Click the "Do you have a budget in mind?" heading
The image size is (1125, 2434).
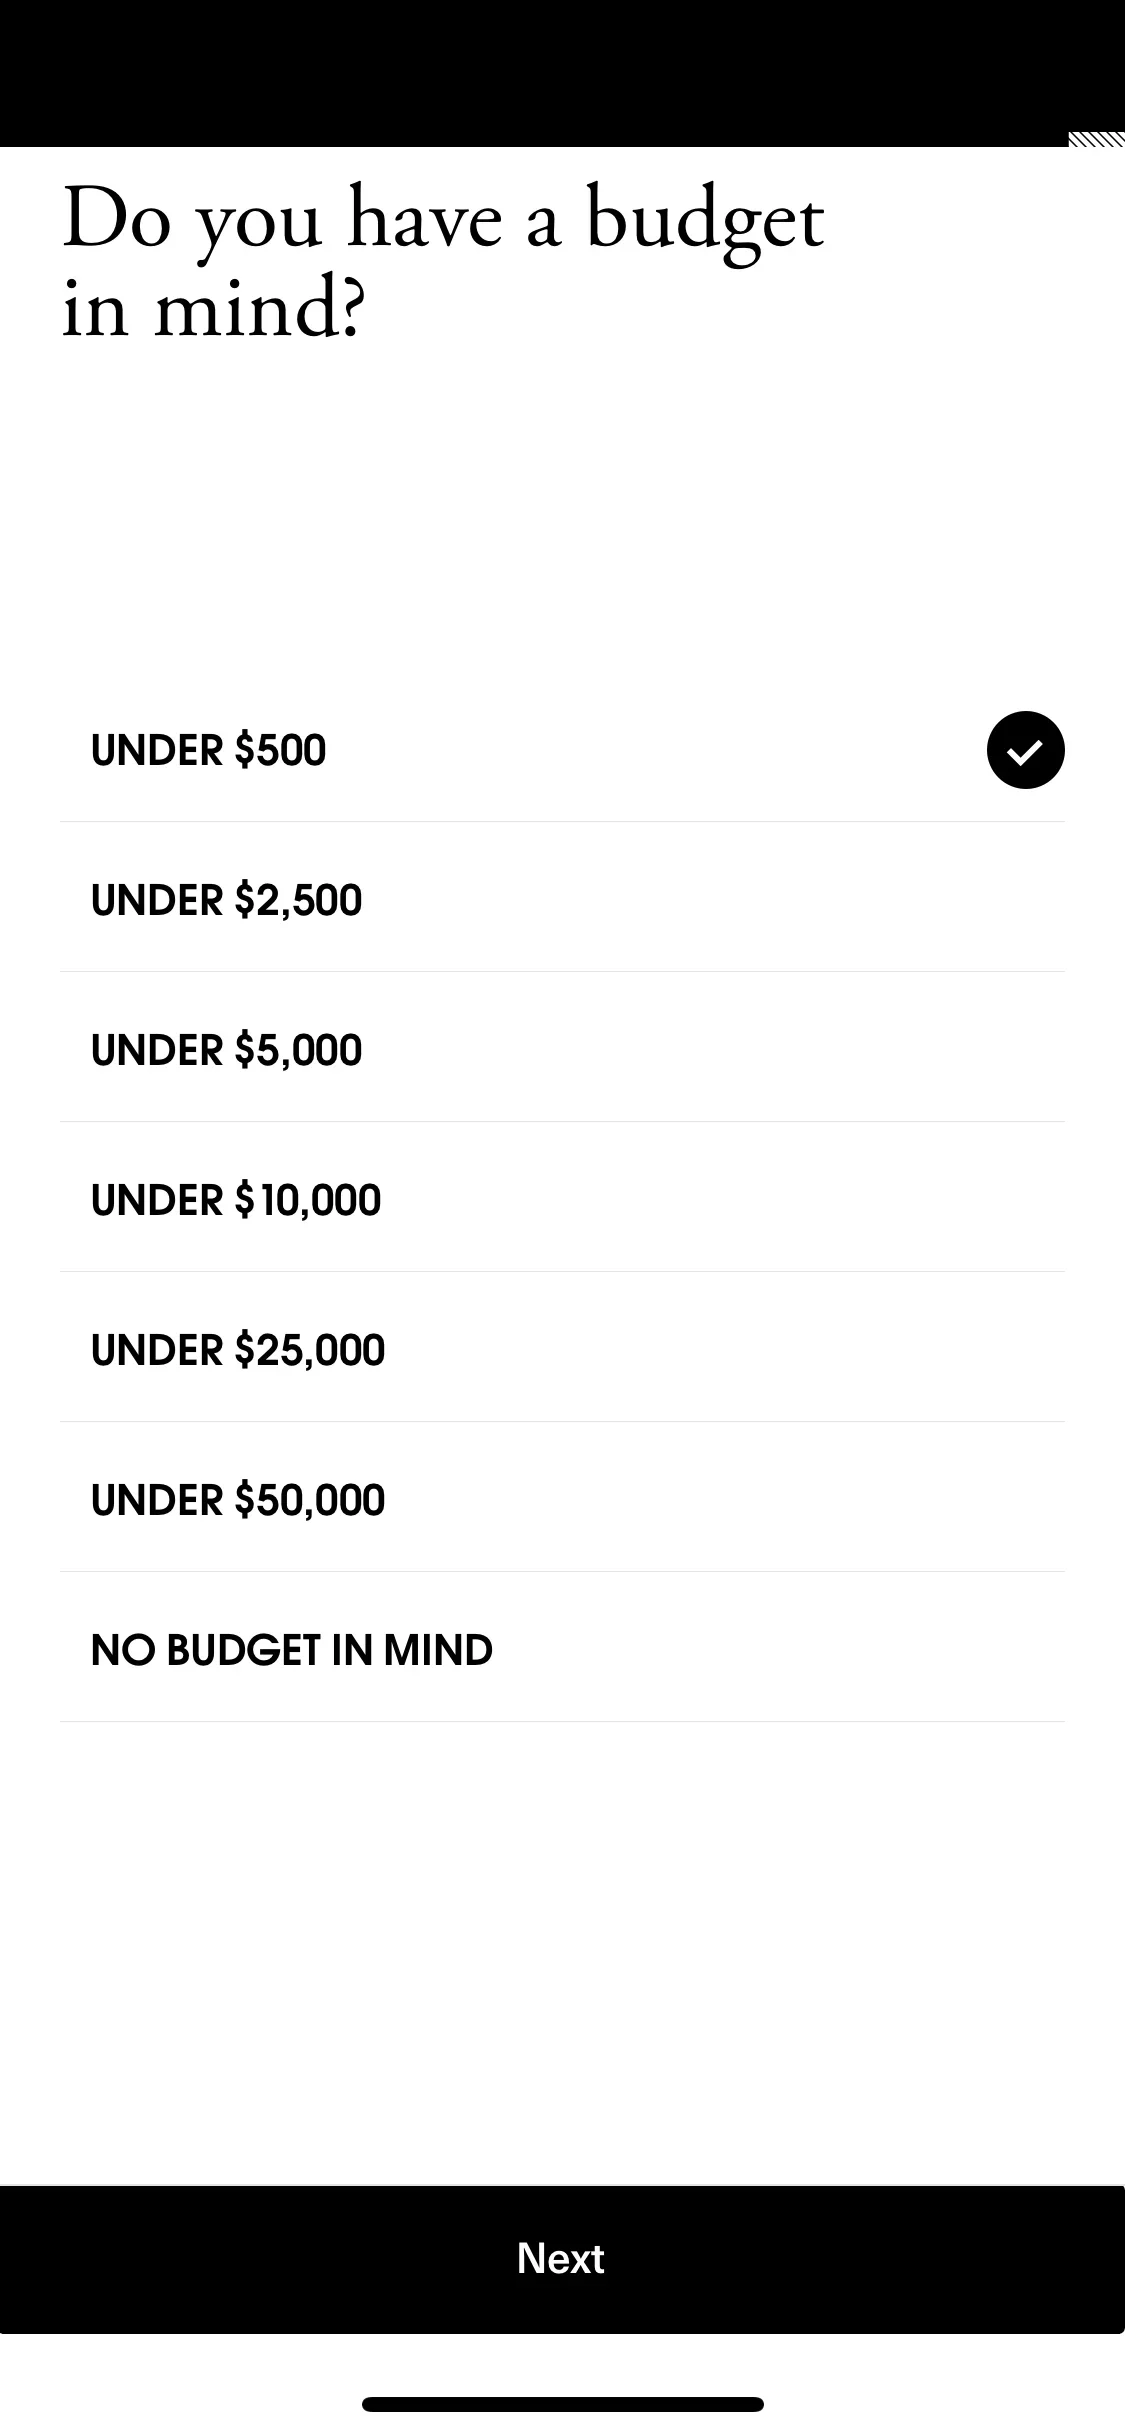pos(442,262)
